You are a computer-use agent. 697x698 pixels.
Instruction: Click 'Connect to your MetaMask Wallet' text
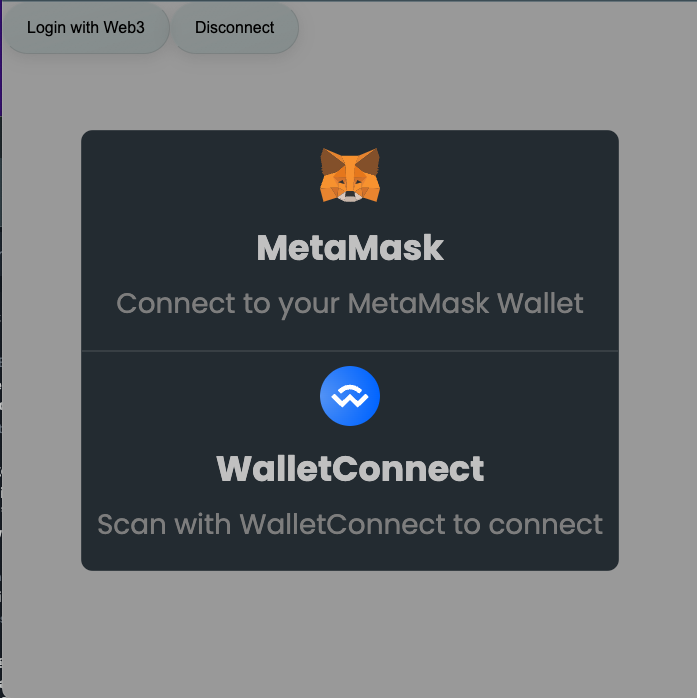click(x=350, y=304)
